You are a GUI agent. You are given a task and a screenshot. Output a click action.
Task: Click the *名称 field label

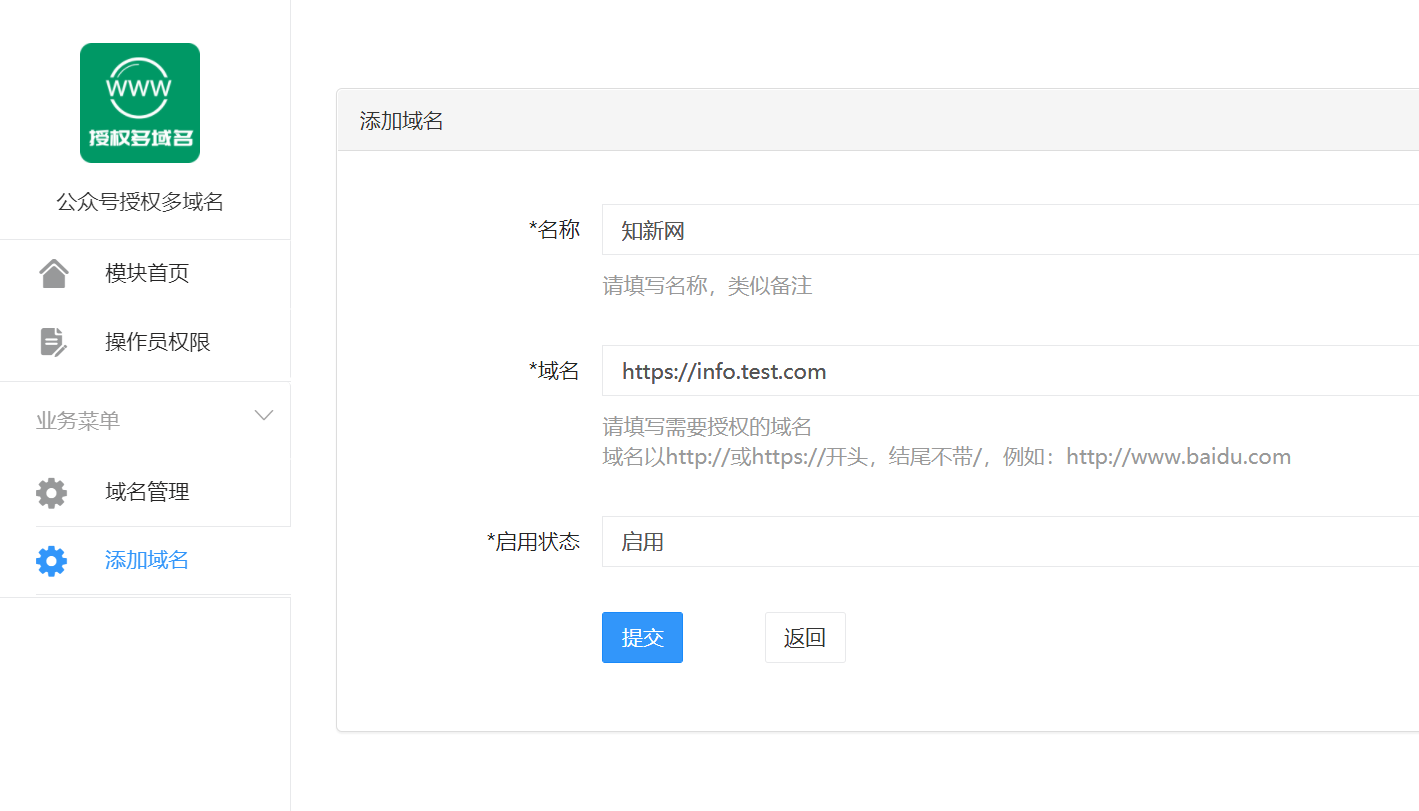[555, 230]
